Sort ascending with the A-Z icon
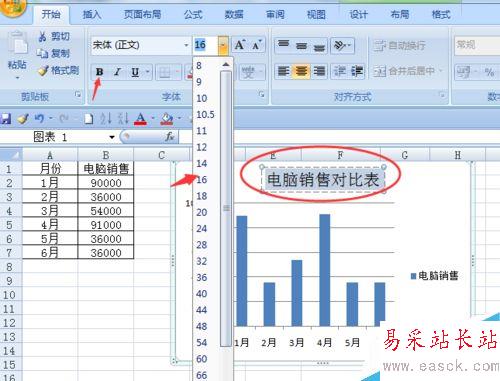 point(106,119)
